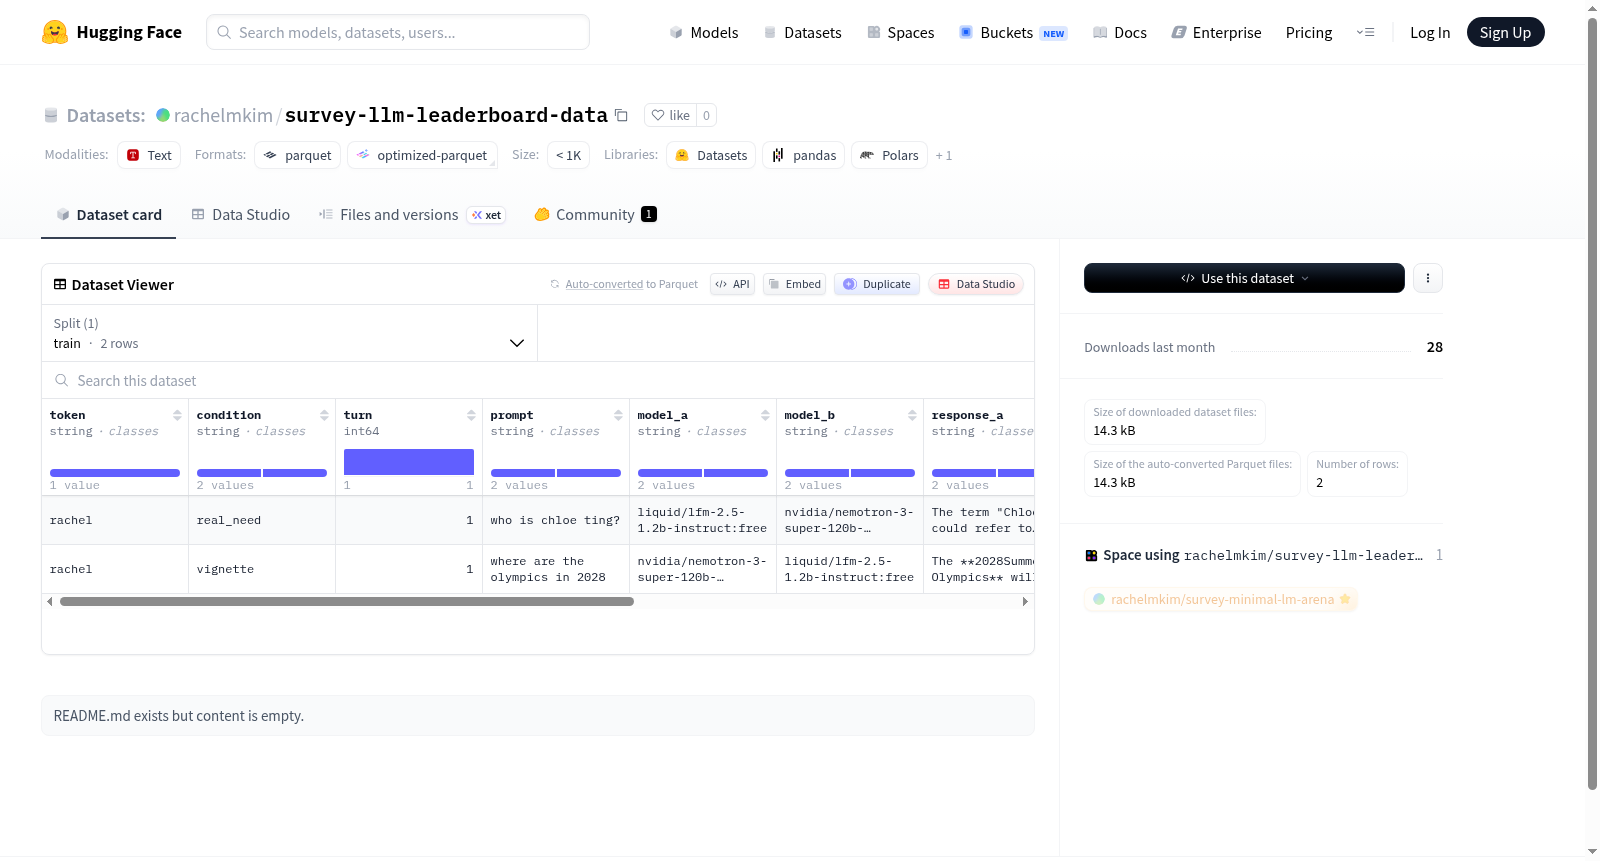Like the dataset with the heart button
1600x861 pixels.
pos(670,115)
